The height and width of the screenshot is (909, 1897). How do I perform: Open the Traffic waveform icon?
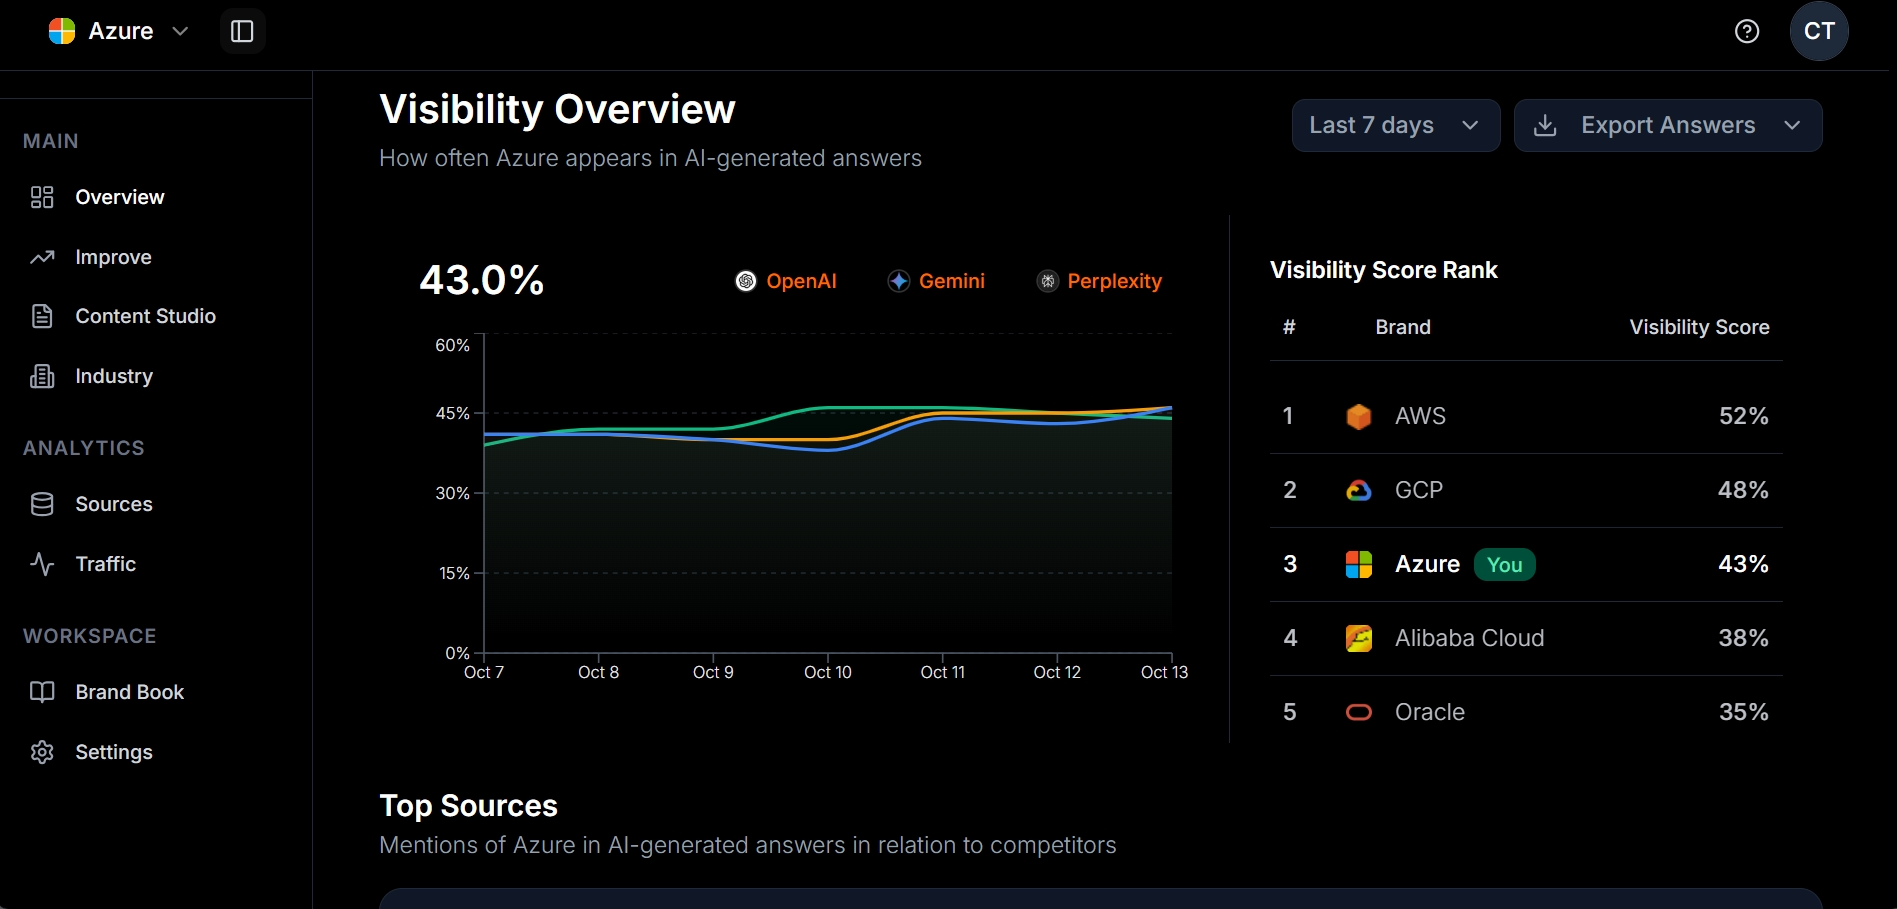click(41, 564)
